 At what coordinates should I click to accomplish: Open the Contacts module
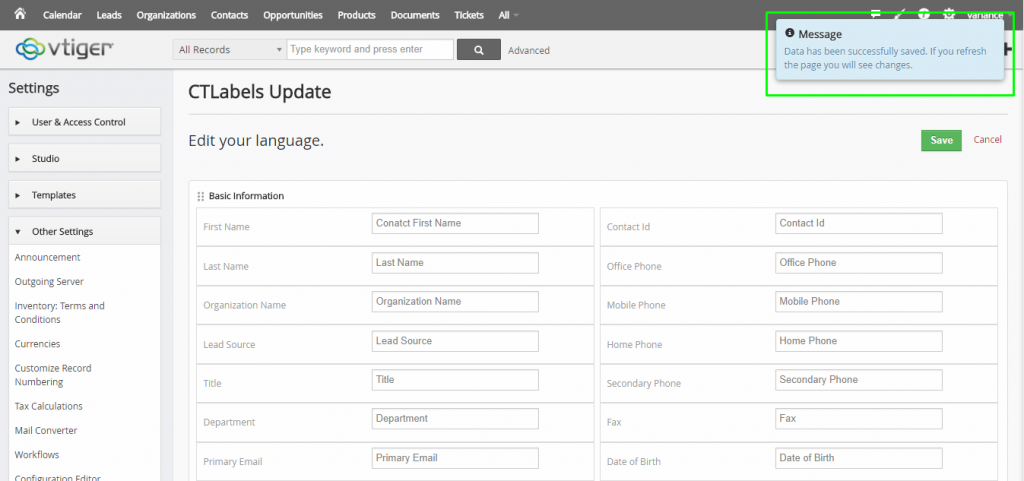[x=229, y=15]
